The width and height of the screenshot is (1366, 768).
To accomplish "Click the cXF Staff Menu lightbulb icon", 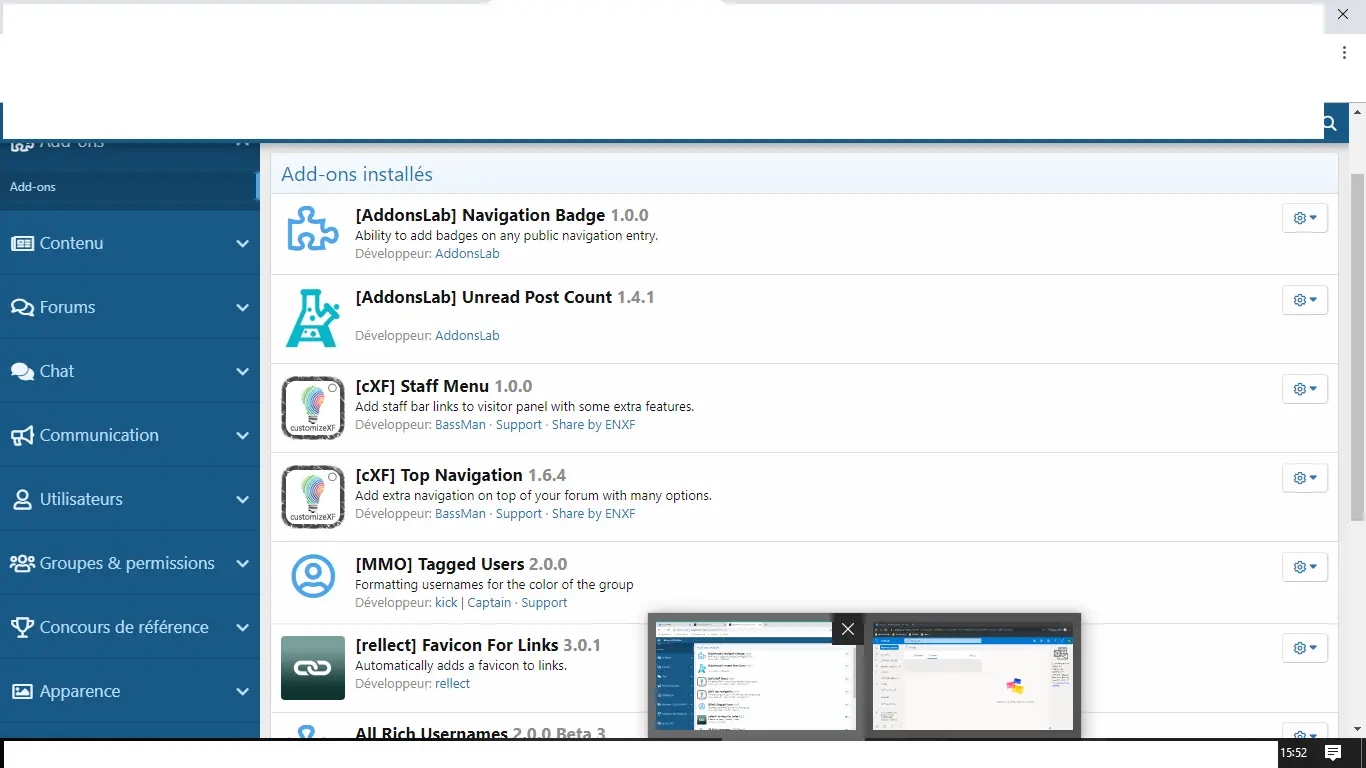I will [313, 407].
